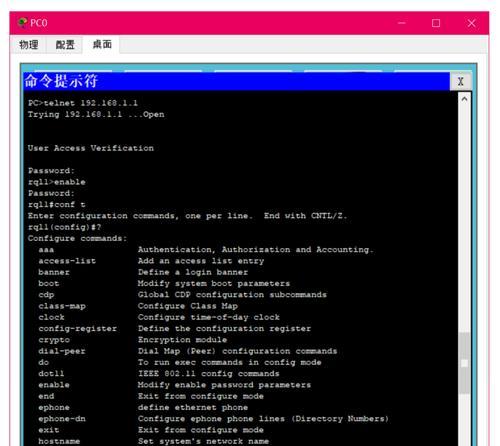
Task: Click 'Define a login banner' description
Action: coord(193,272)
